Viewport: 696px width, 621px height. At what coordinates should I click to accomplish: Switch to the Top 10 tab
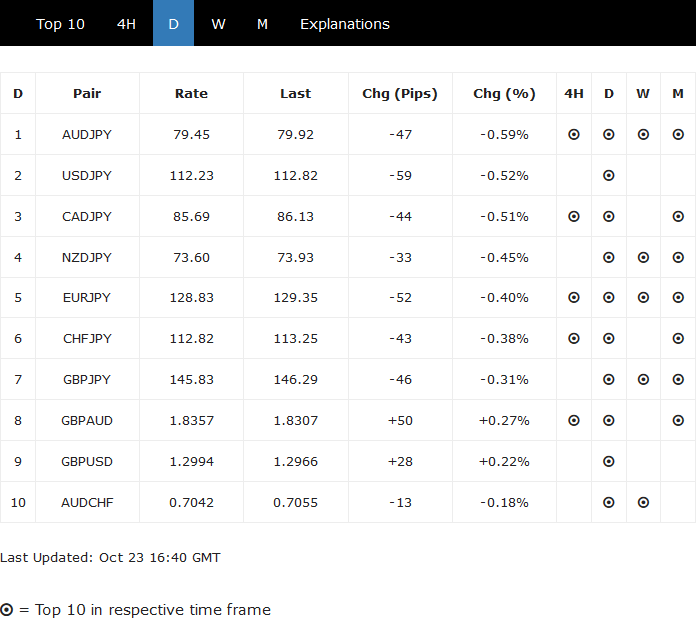[x=60, y=24]
